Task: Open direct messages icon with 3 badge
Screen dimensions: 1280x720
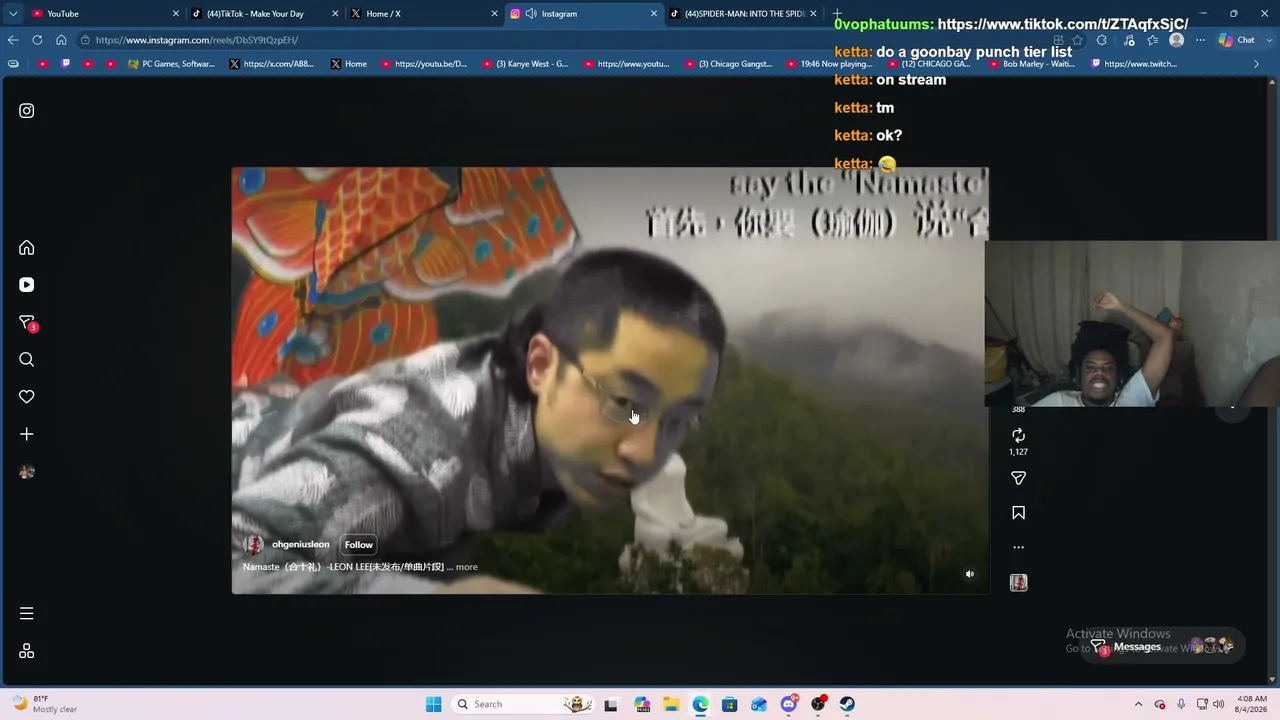Action: pyautogui.click(x=27, y=322)
